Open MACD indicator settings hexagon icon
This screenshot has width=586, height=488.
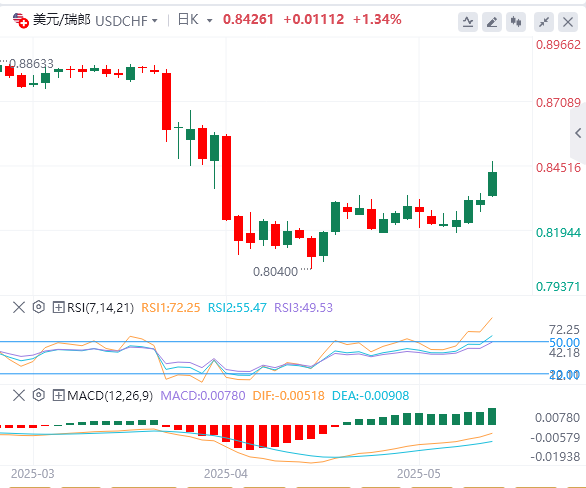click(x=38, y=395)
